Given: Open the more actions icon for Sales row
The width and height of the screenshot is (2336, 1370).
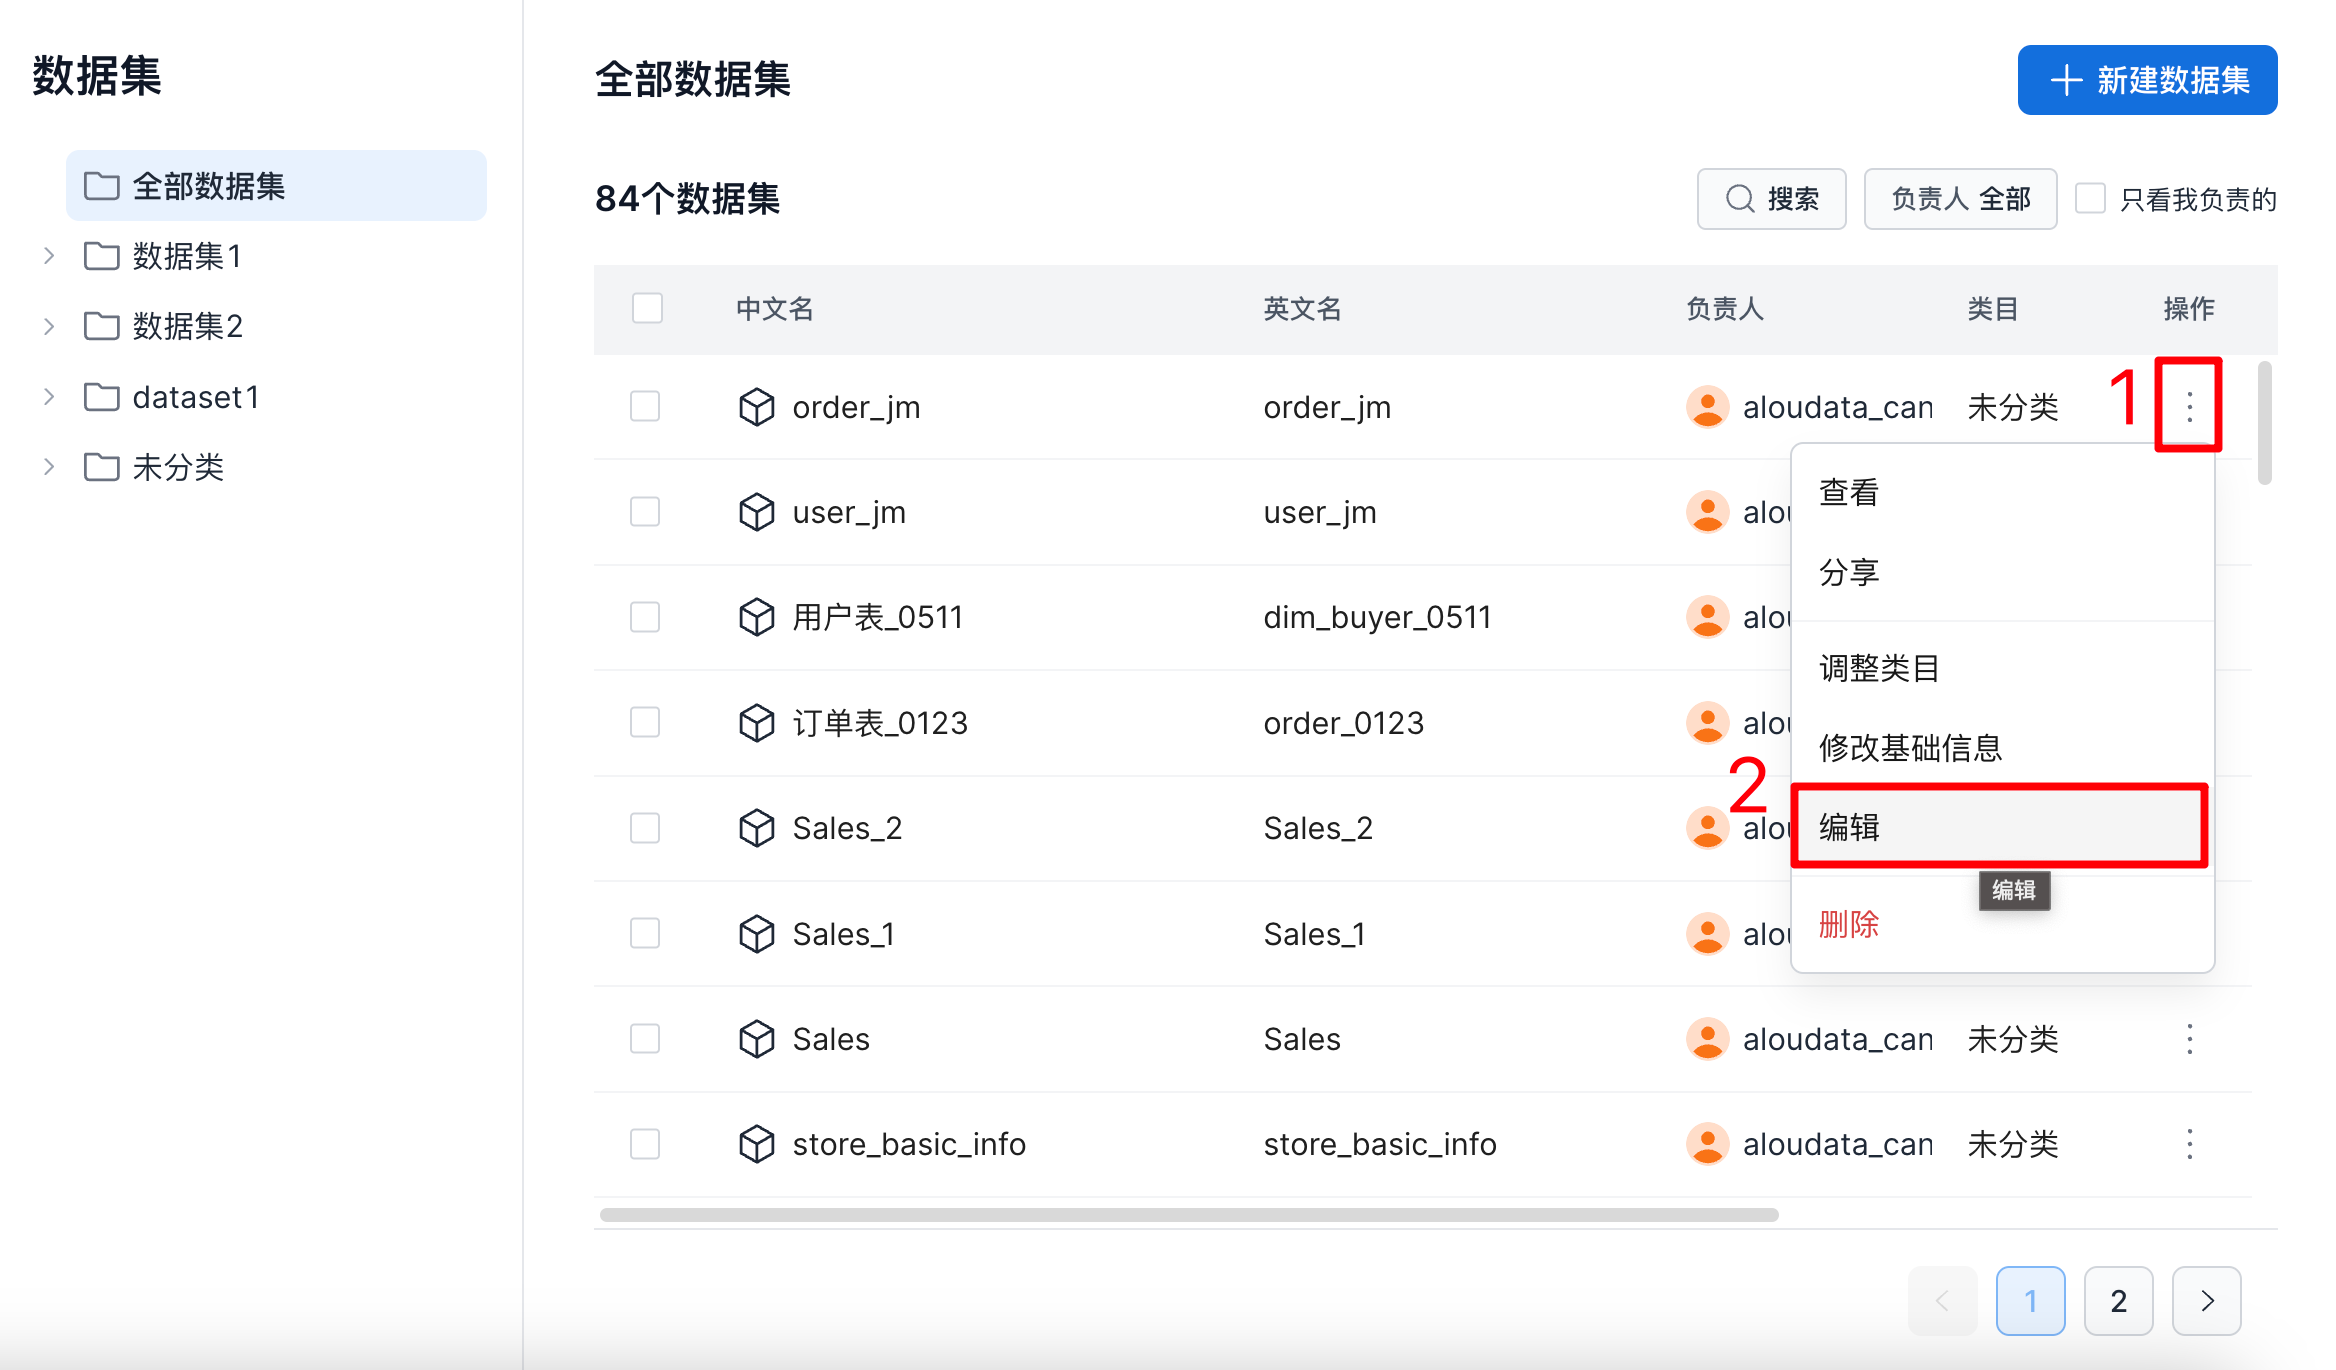Looking at the screenshot, I should click(x=2189, y=1039).
